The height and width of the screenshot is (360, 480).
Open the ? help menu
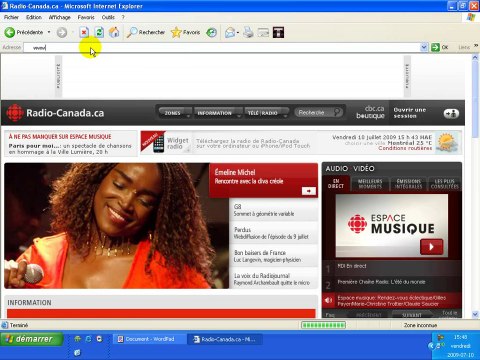123,17
